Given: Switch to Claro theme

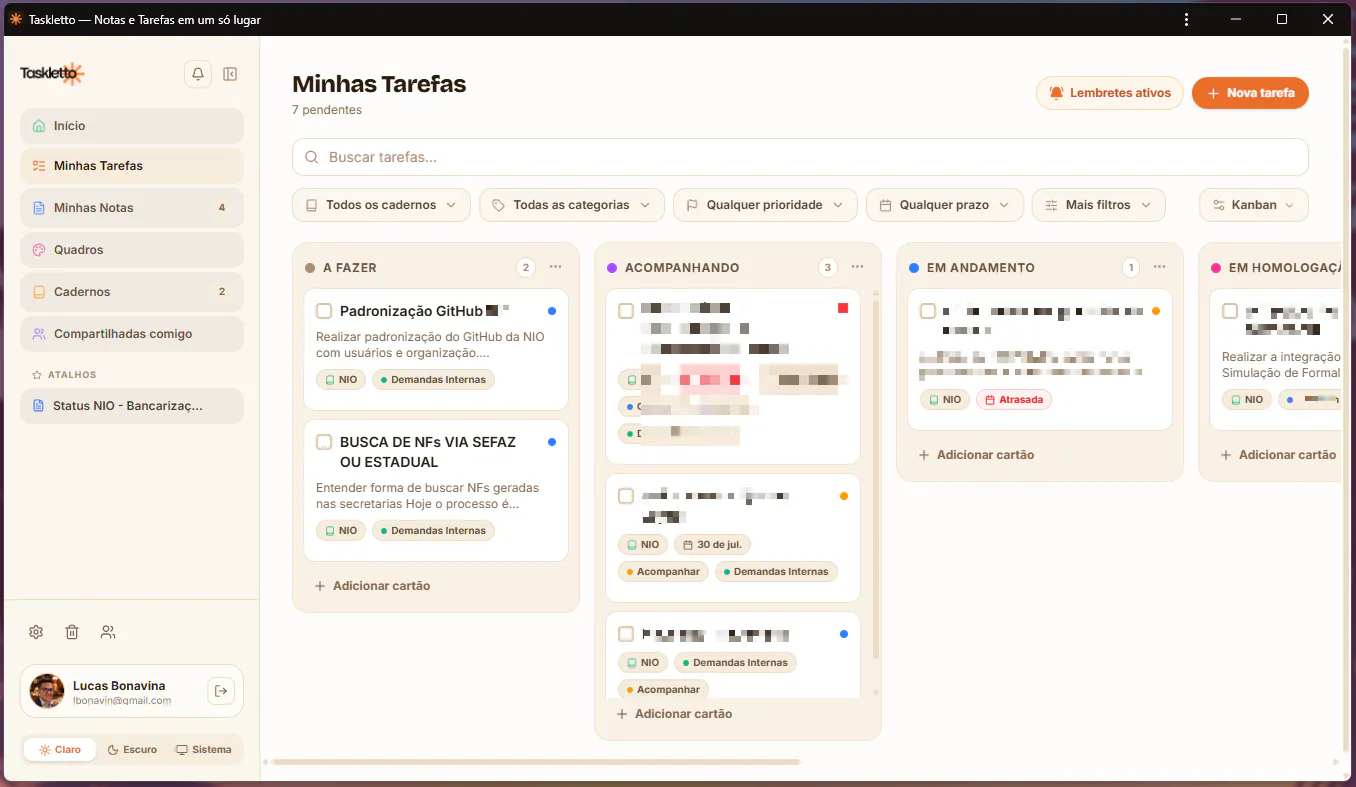Looking at the screenshot, I should (x=60, y=750).
